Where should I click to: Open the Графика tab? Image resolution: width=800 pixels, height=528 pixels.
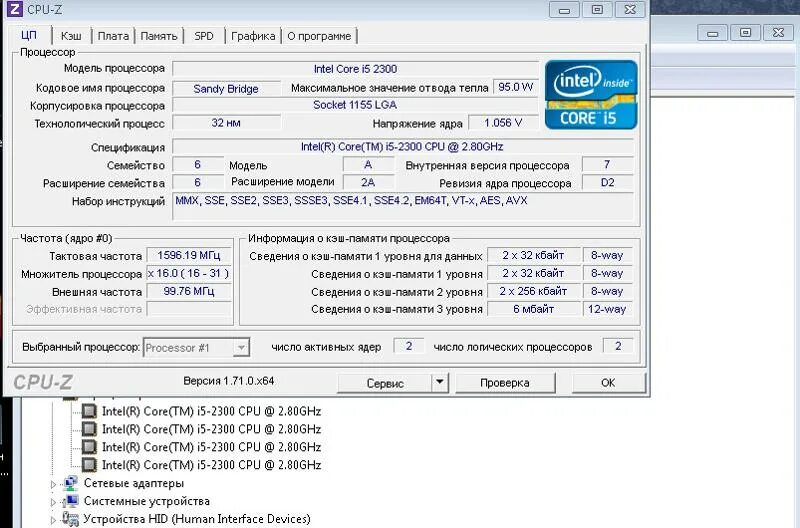click(x=253, y=36)
